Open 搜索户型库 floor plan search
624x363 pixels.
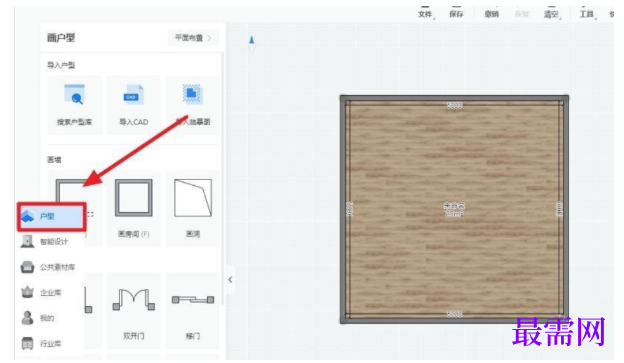pyautogui.click(x=74, y=105)
